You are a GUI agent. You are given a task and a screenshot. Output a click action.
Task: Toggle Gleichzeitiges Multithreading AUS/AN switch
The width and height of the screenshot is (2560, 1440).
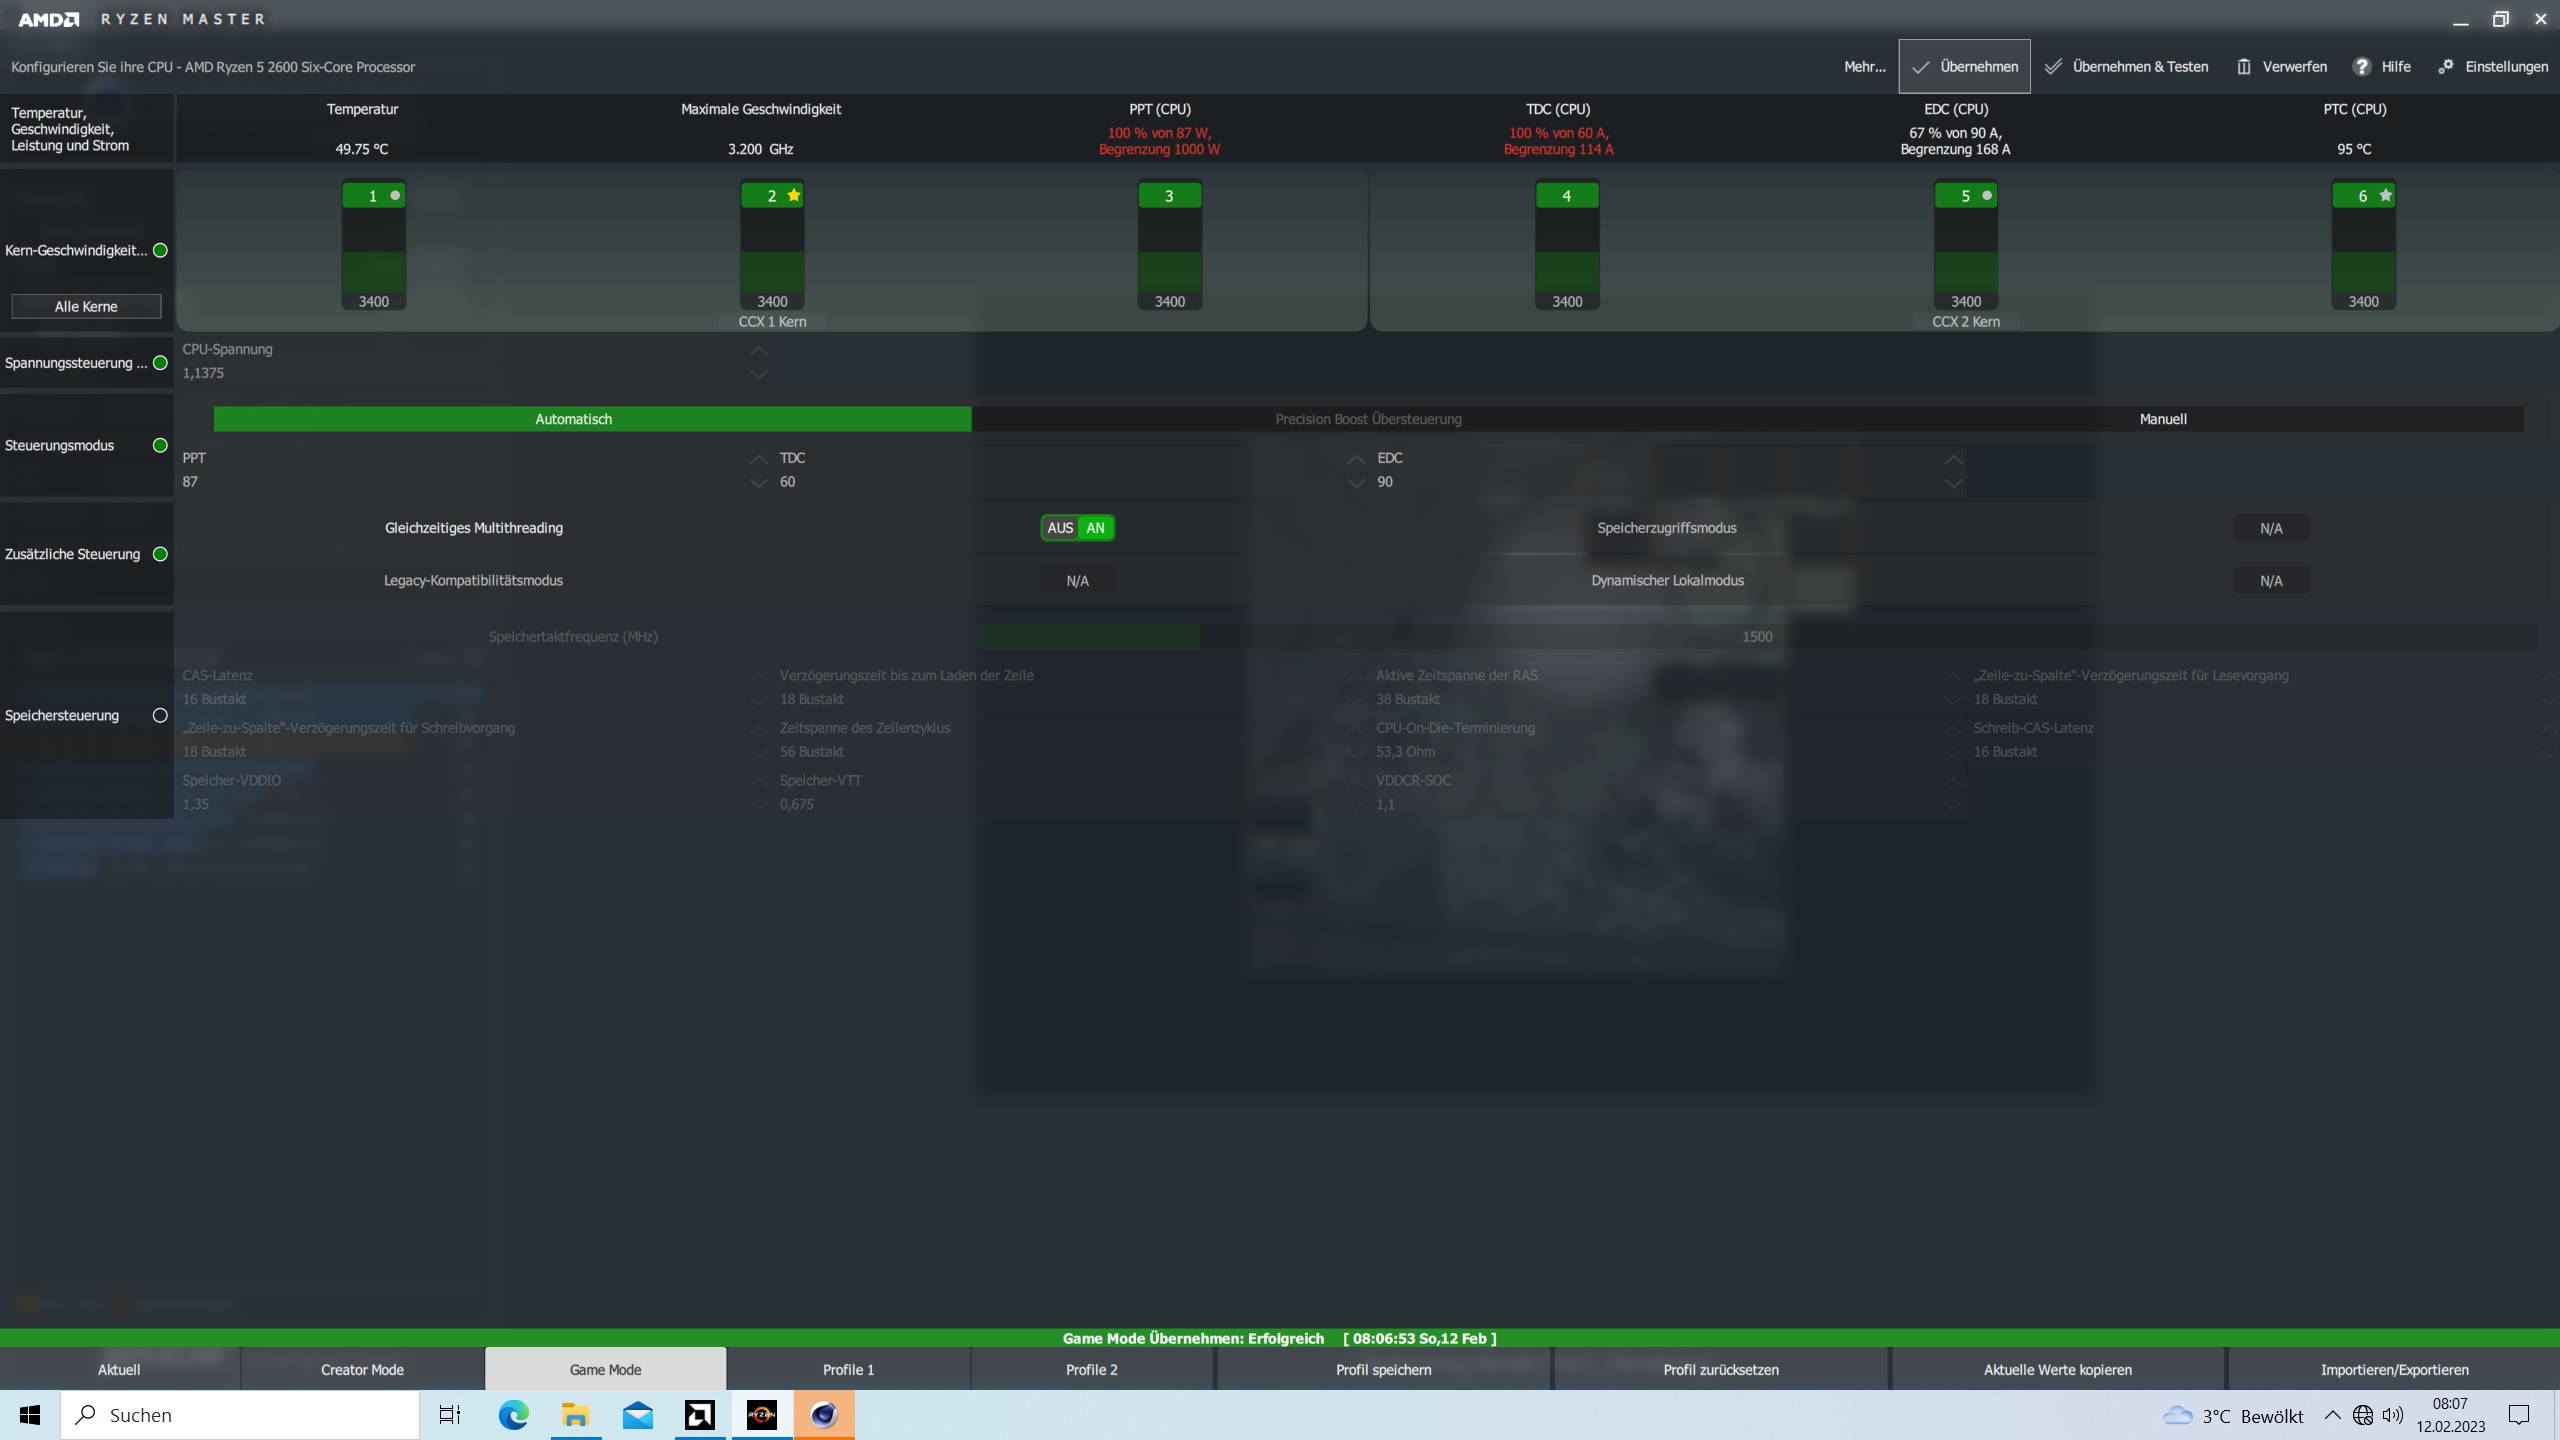tap(1077, 528)
